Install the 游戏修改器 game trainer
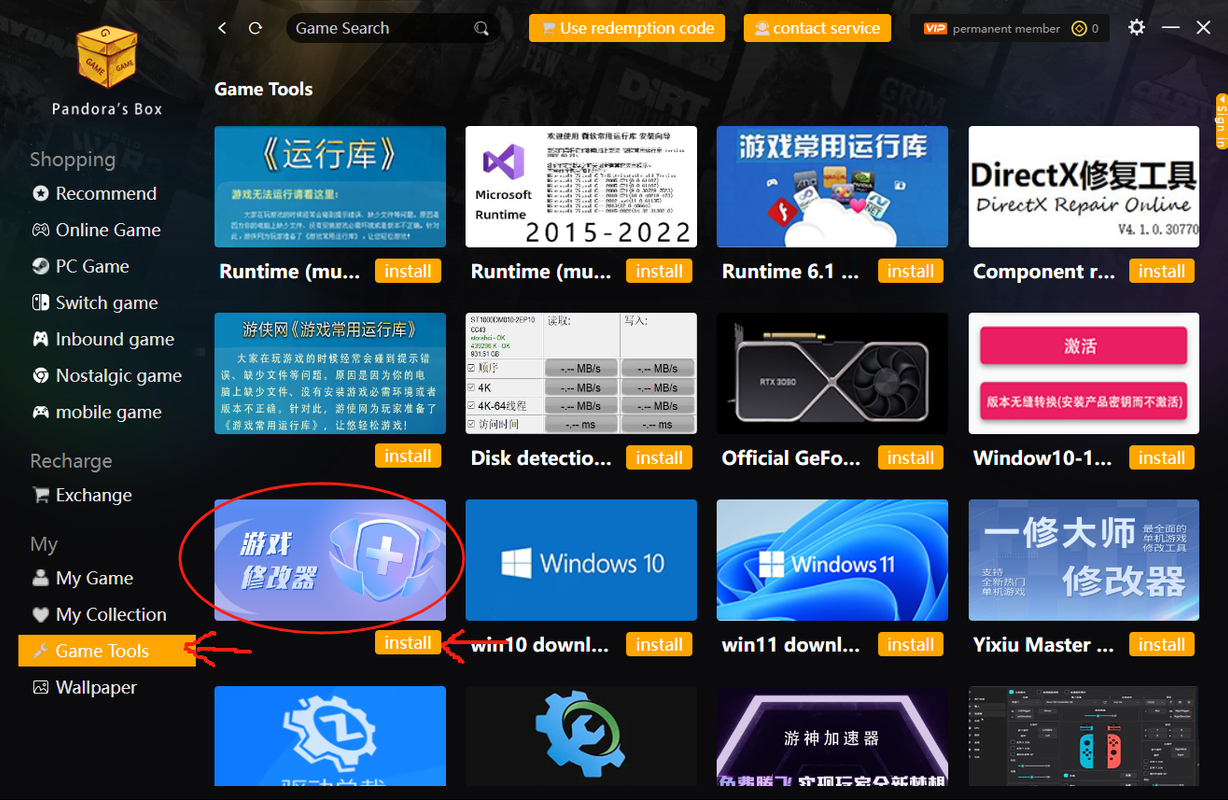Screen dimensions: 1228x800 pyautogui.click(x=408, y=643)
